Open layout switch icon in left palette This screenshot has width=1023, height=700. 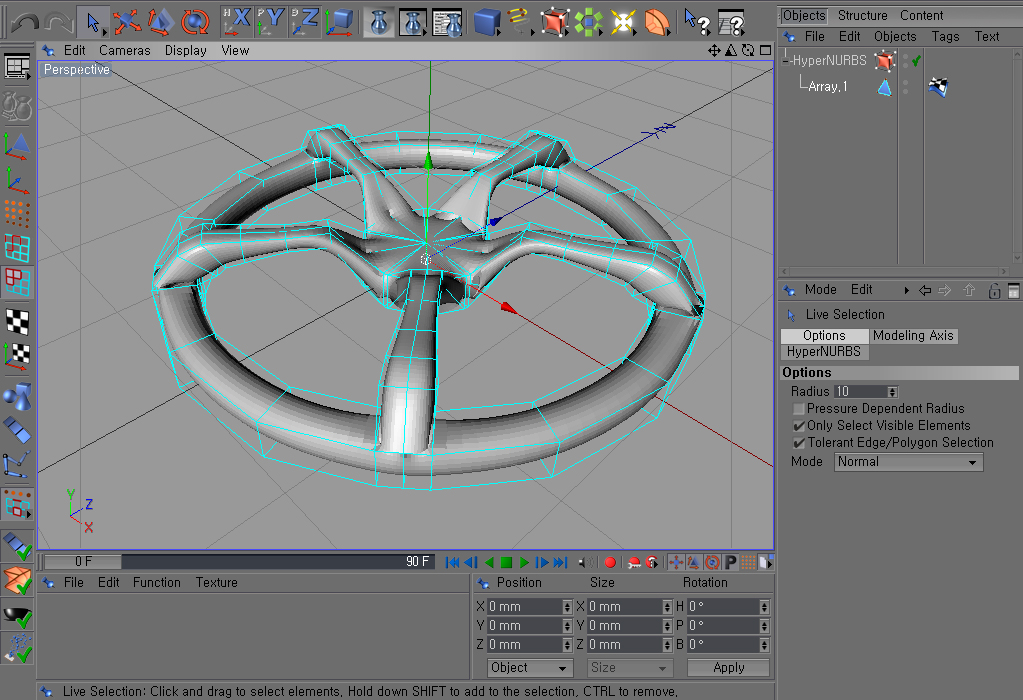point(17,67)
